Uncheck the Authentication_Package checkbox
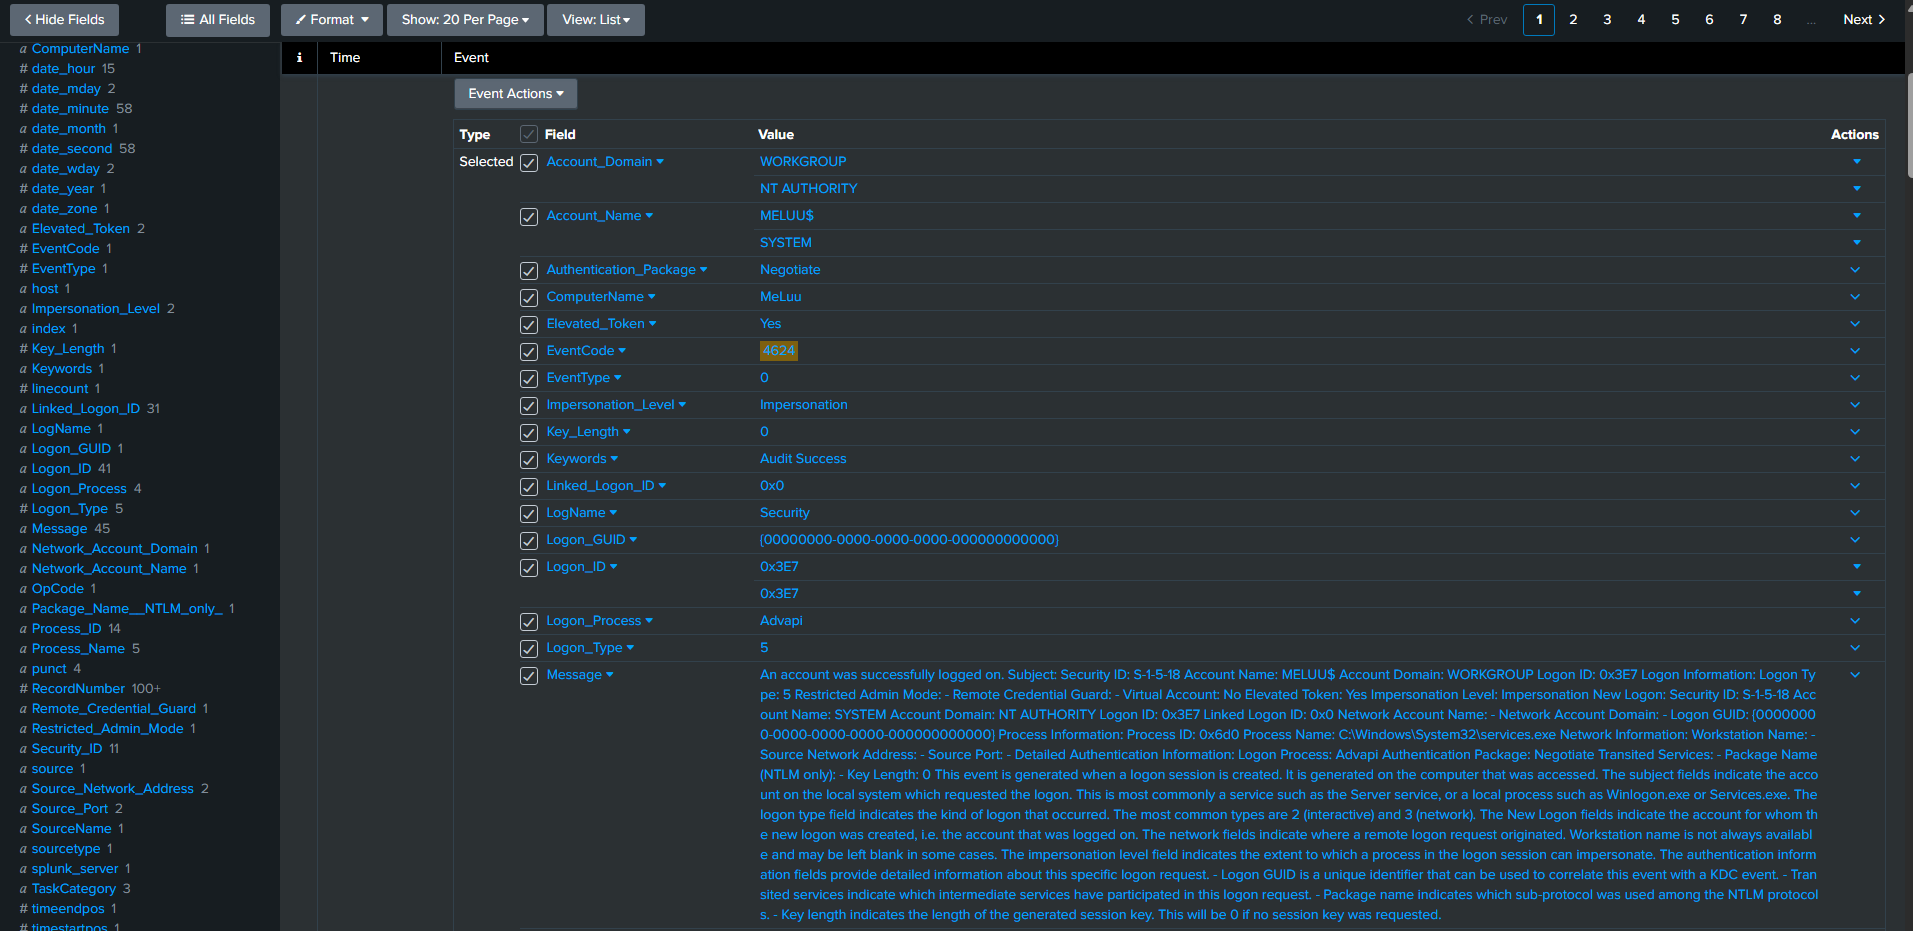The image size is (1913, 931). click(529, 271)
